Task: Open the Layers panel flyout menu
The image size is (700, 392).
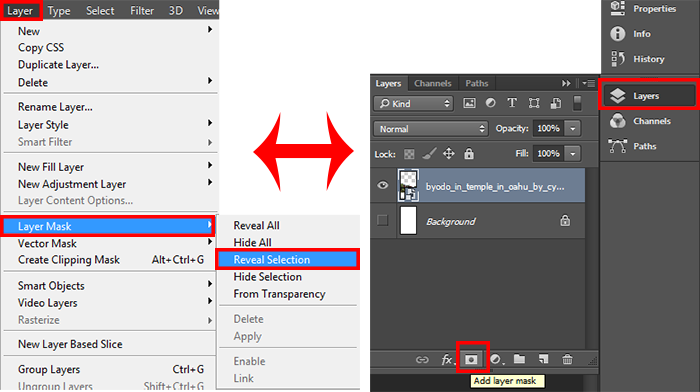Action: [x=588, y=83]
